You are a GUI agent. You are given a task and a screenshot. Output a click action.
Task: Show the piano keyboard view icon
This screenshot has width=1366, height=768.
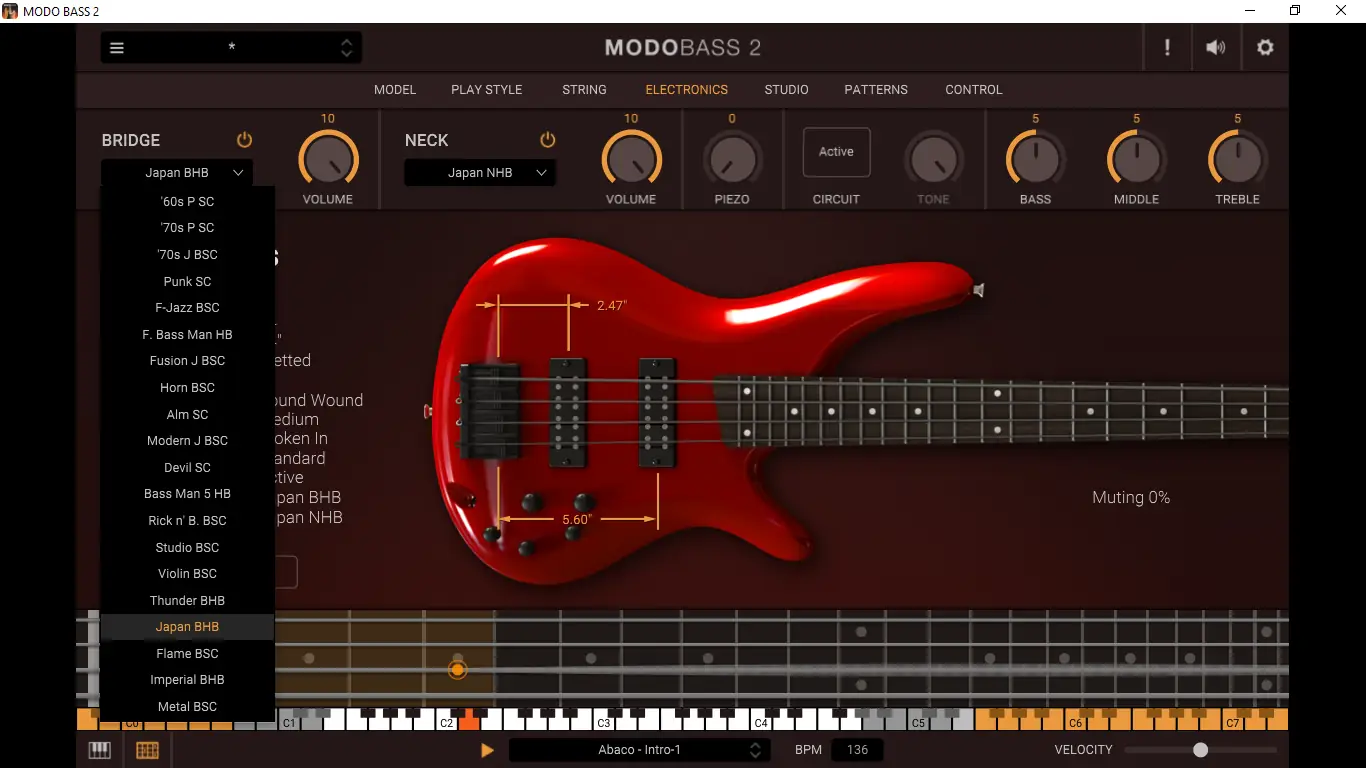pyautogui.click(x=99, y=750)
